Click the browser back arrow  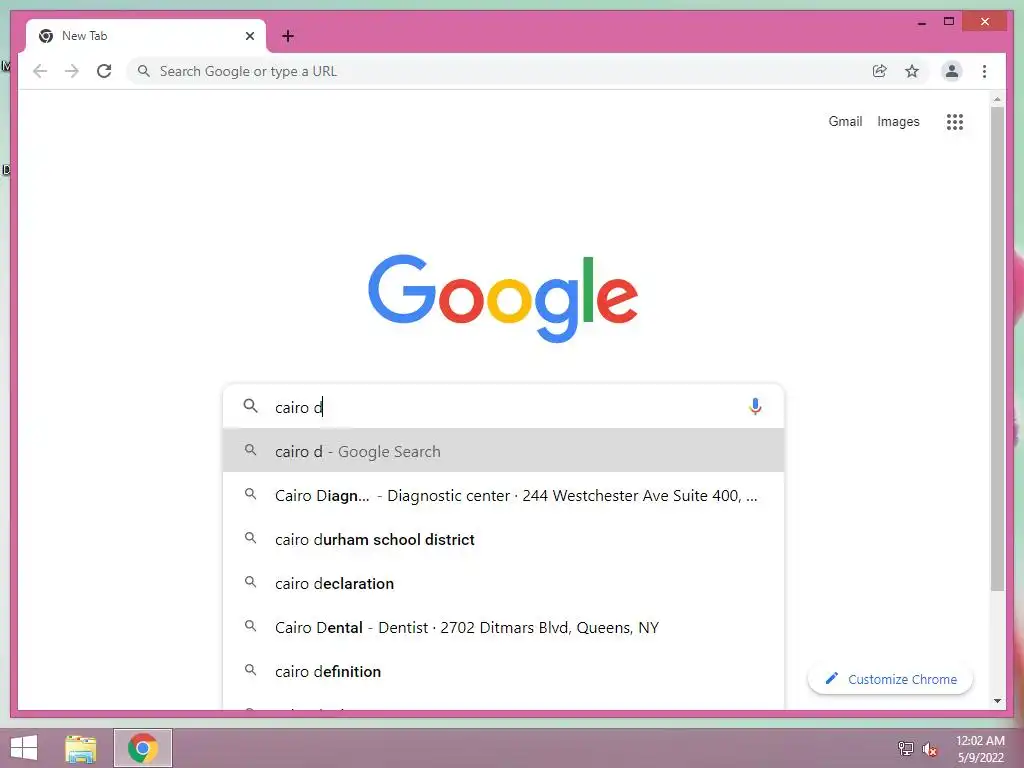click(x=40, y=71)
